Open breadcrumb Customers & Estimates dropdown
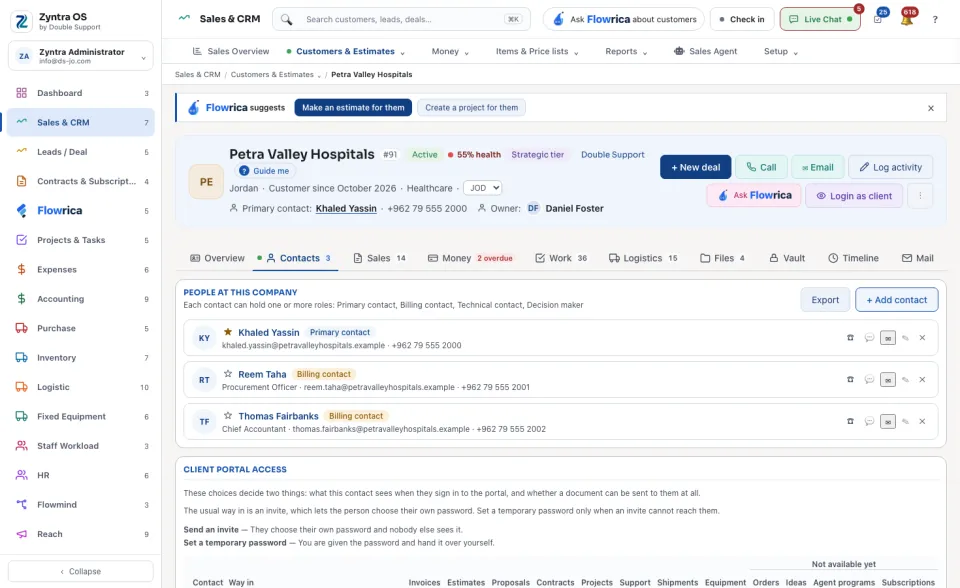This screenshot has height=588, width=960. click(x=276, y=75)
